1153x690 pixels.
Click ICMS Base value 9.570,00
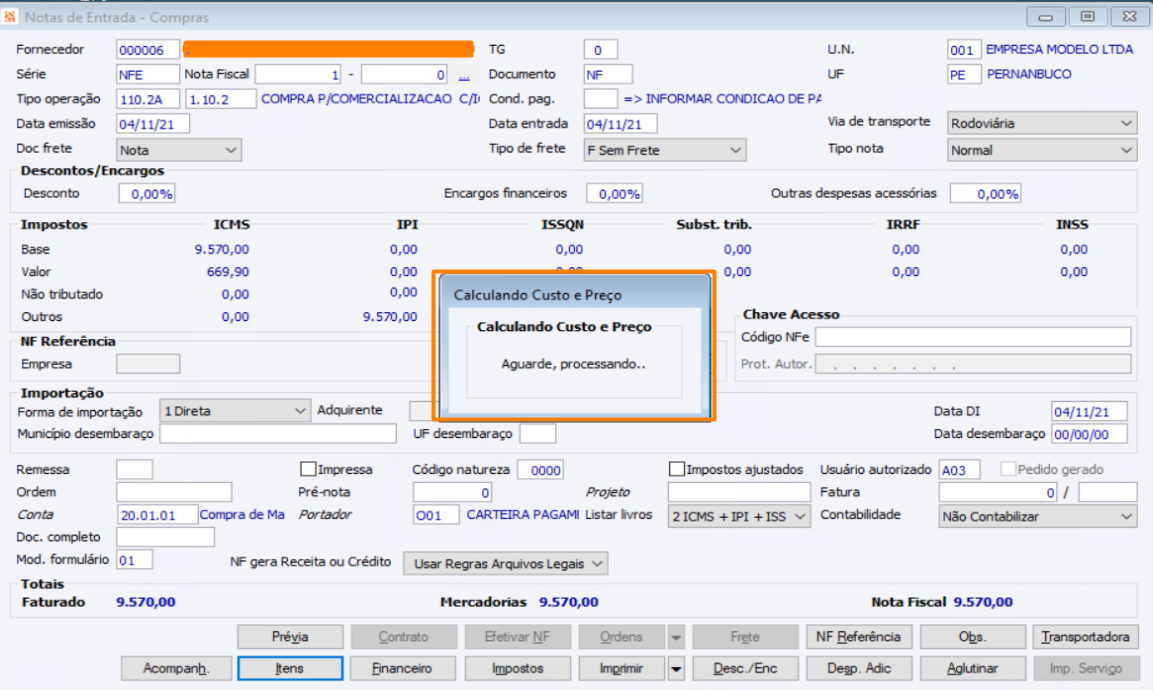pos(221,249)
